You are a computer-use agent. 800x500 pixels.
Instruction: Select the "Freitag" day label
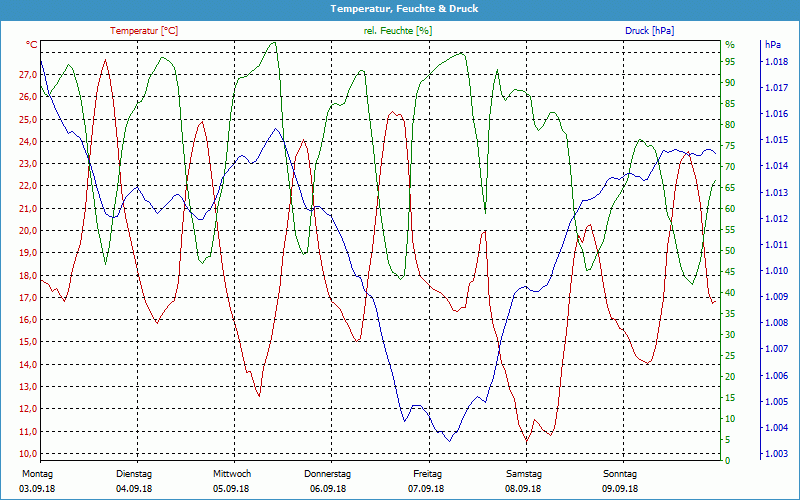(x=428, y=474)
